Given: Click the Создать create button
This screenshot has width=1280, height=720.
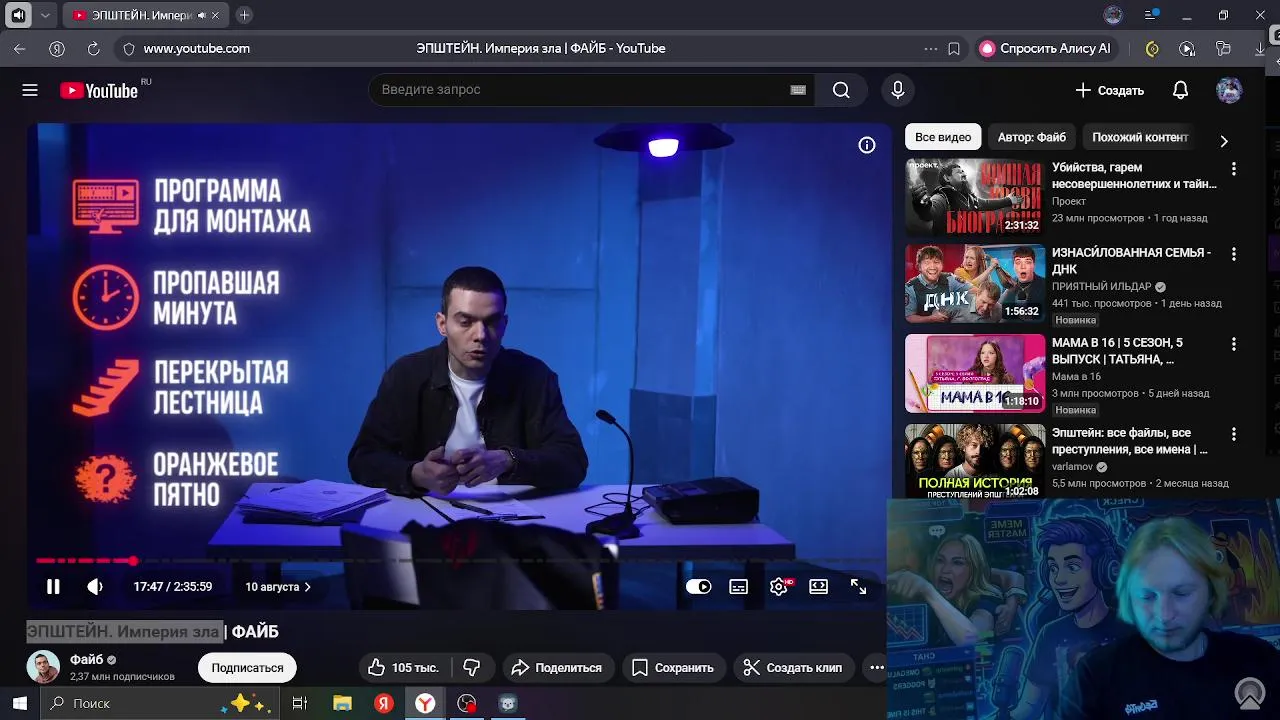Looking at the screenshot, I should tap(1110, 90).
